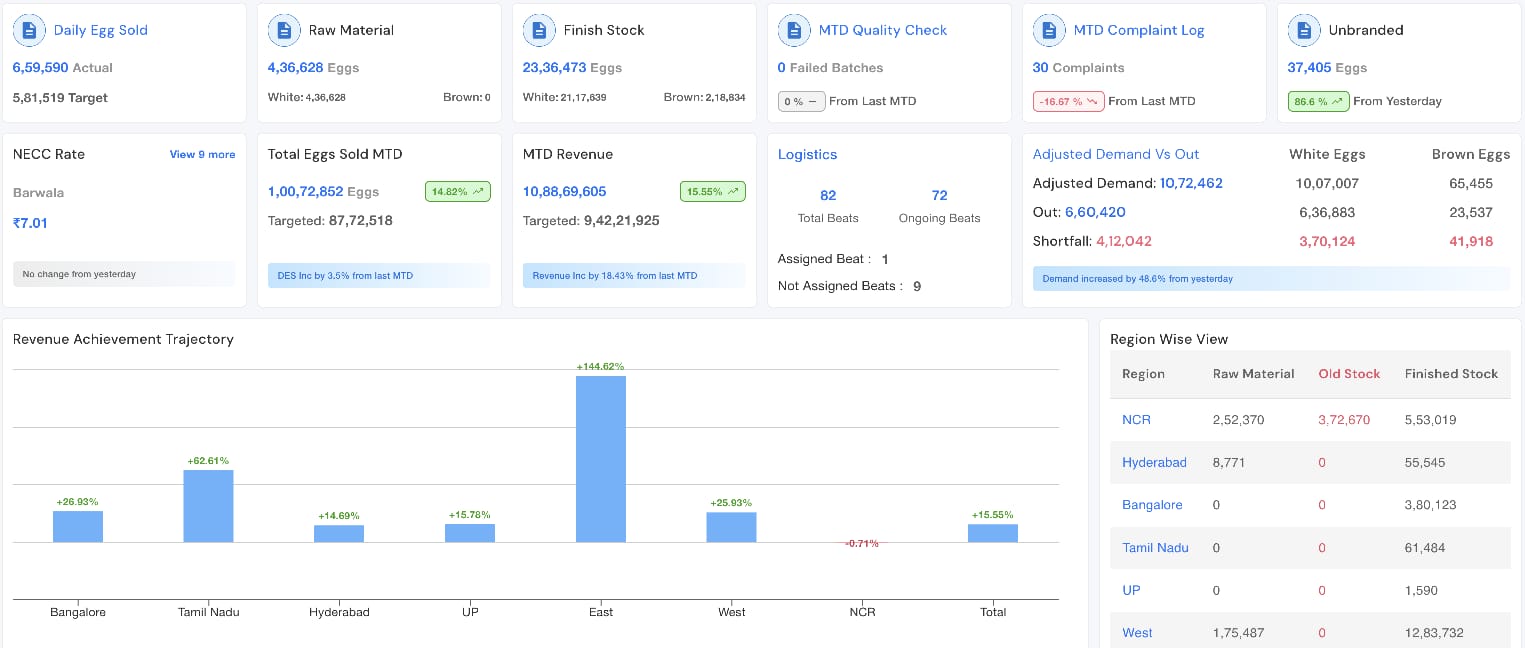Open the MTD Complaint Log link

click(x=1139, y=30)
